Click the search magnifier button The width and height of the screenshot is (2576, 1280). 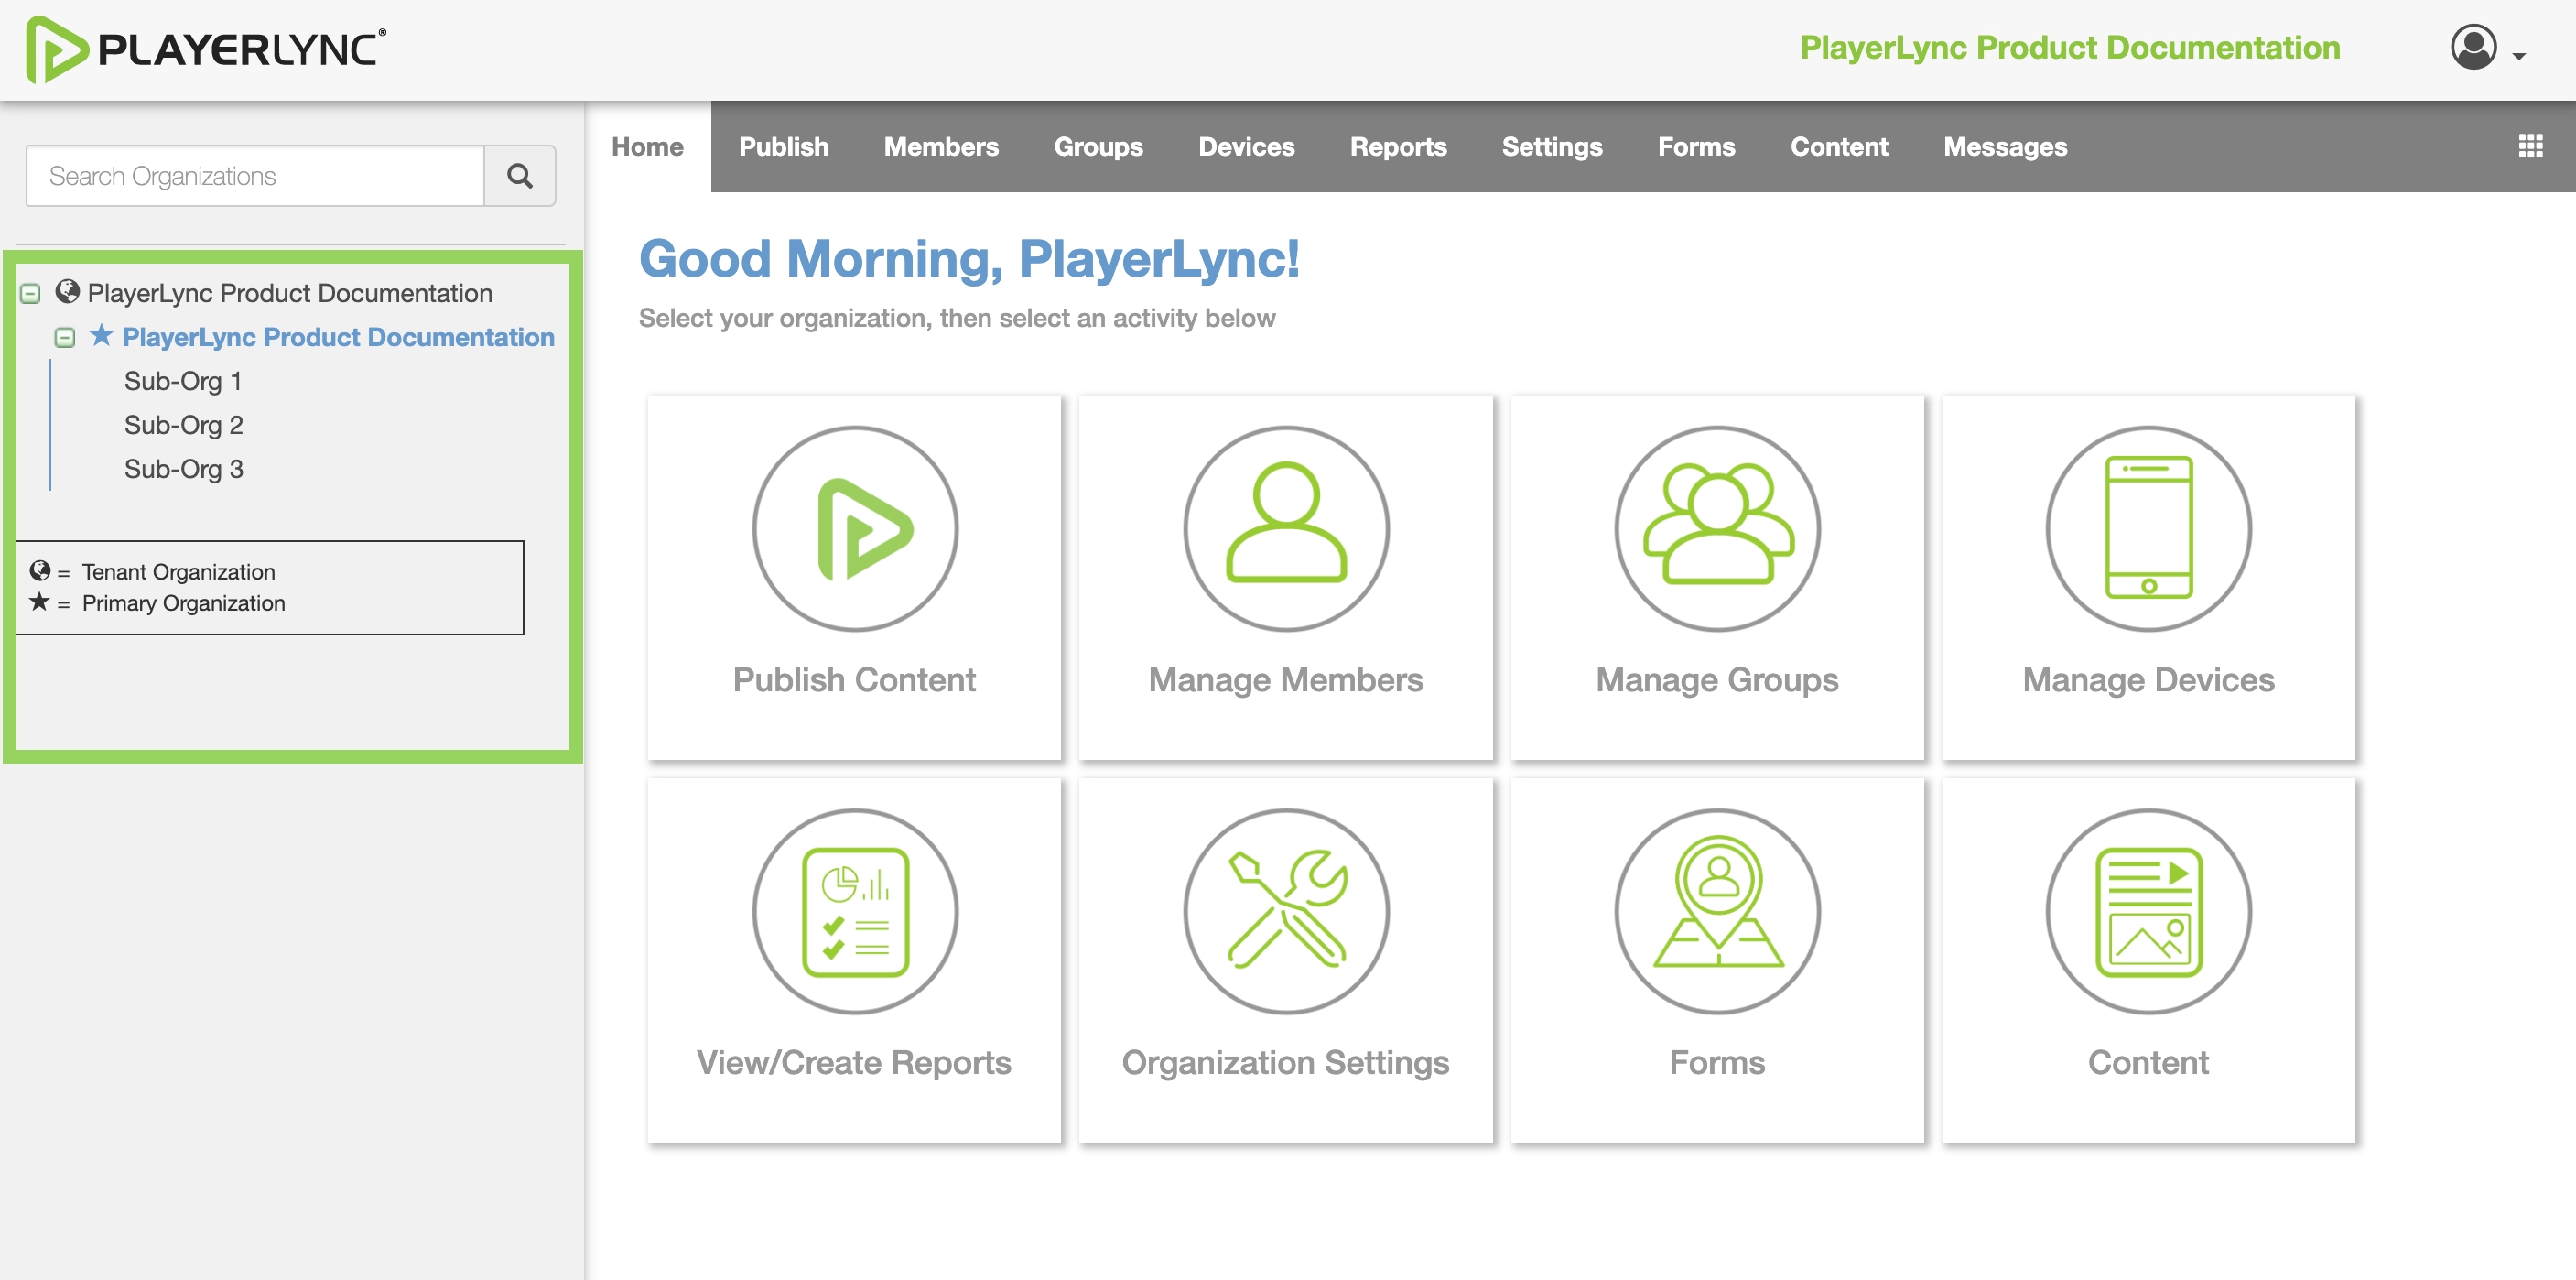[x=519, y=176]
